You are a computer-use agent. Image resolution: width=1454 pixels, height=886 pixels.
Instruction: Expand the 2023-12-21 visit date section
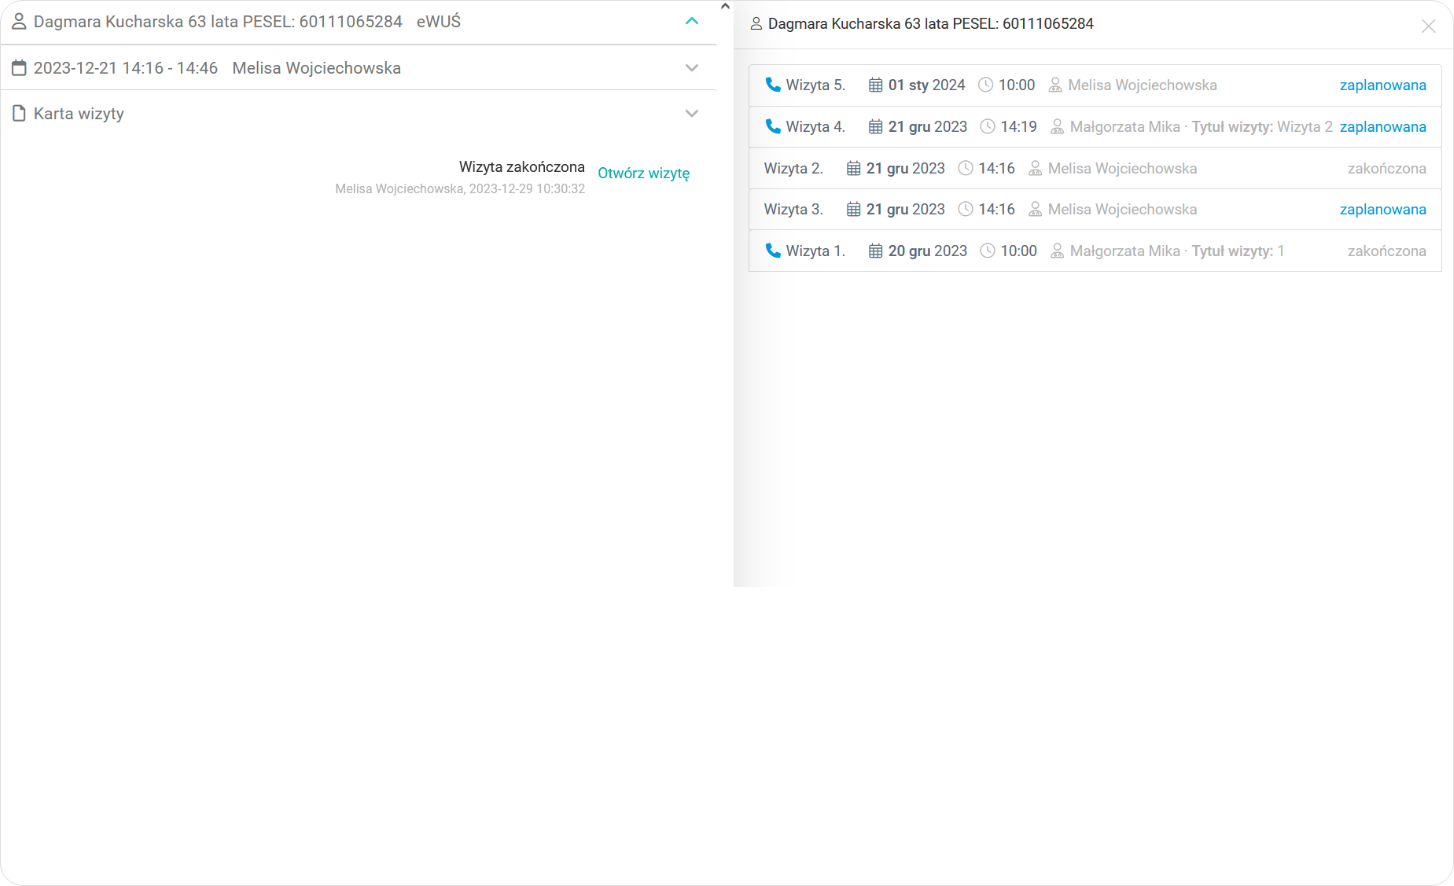point(692,68)
